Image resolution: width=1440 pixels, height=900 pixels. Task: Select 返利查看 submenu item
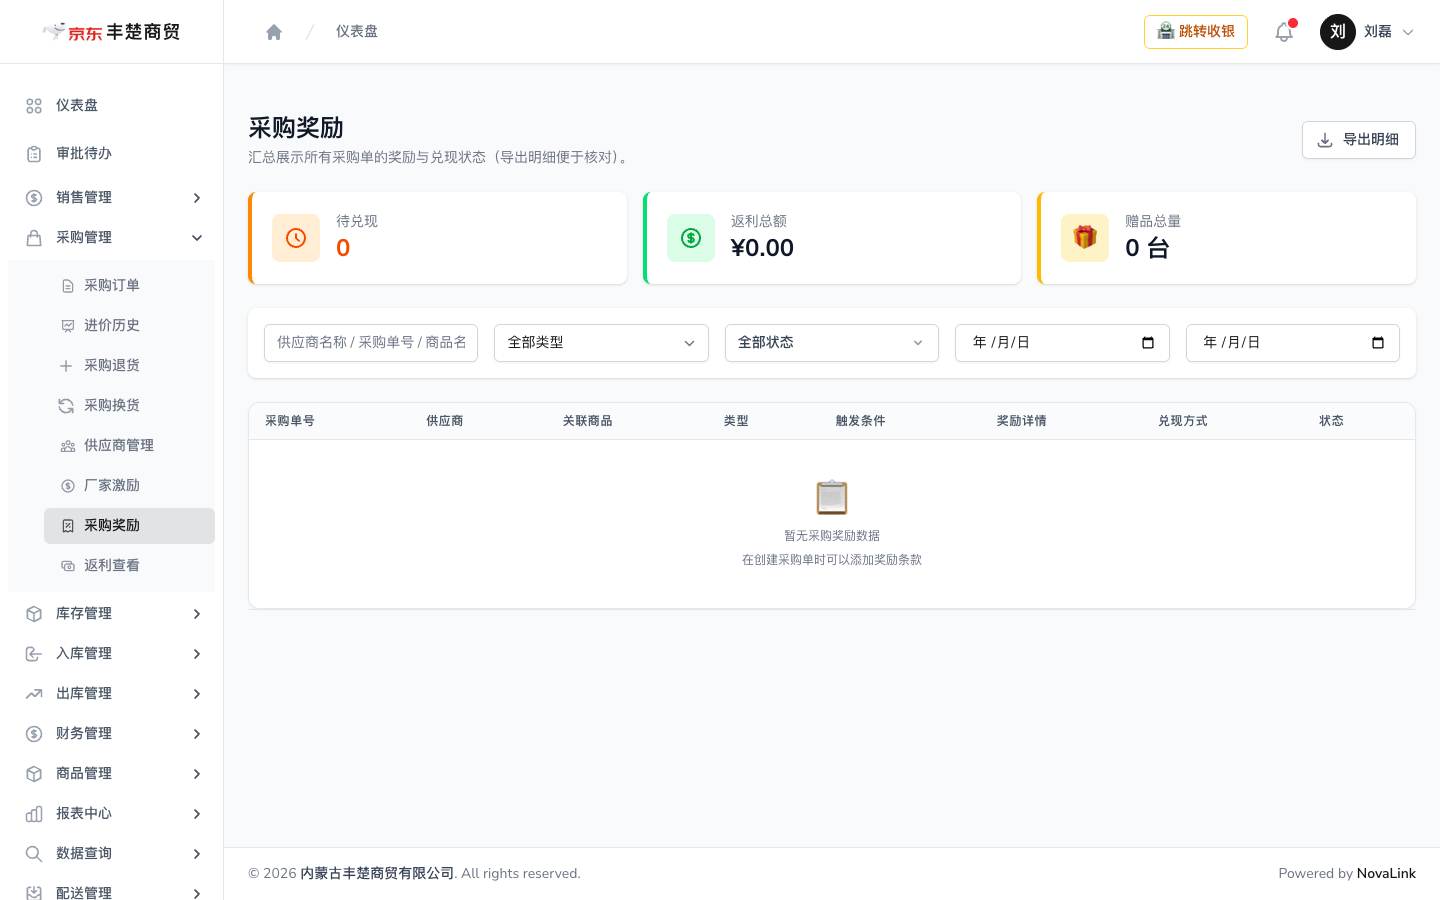[129, 566]
